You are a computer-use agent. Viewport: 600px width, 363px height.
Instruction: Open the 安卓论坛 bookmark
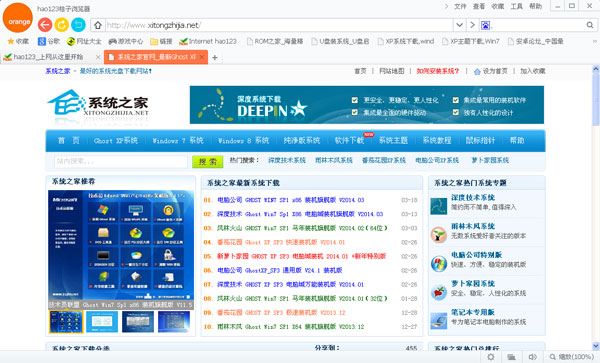pos(535,41)
